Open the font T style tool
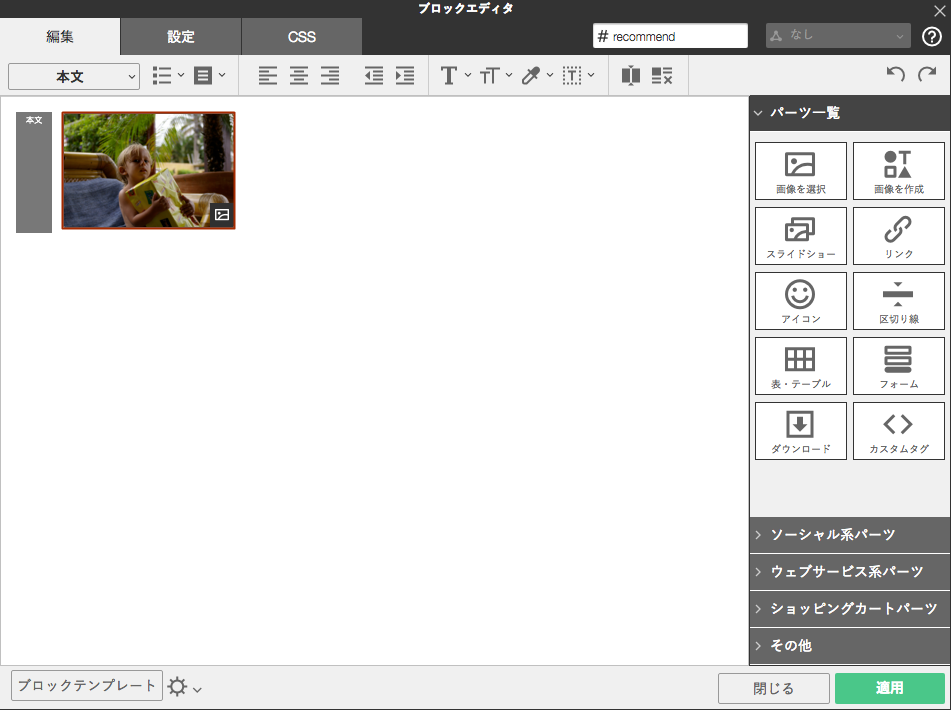 click(x=455, y=76)
